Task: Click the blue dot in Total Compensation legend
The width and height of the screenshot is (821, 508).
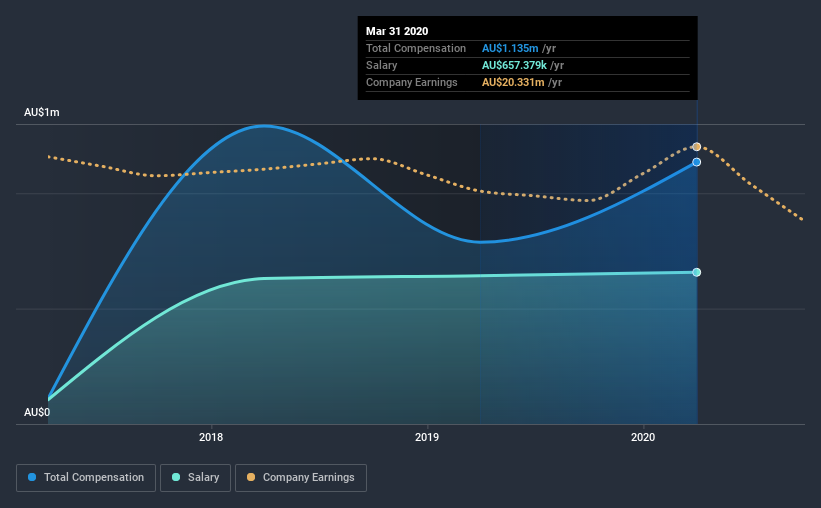Action: click(x=32, y=477)
